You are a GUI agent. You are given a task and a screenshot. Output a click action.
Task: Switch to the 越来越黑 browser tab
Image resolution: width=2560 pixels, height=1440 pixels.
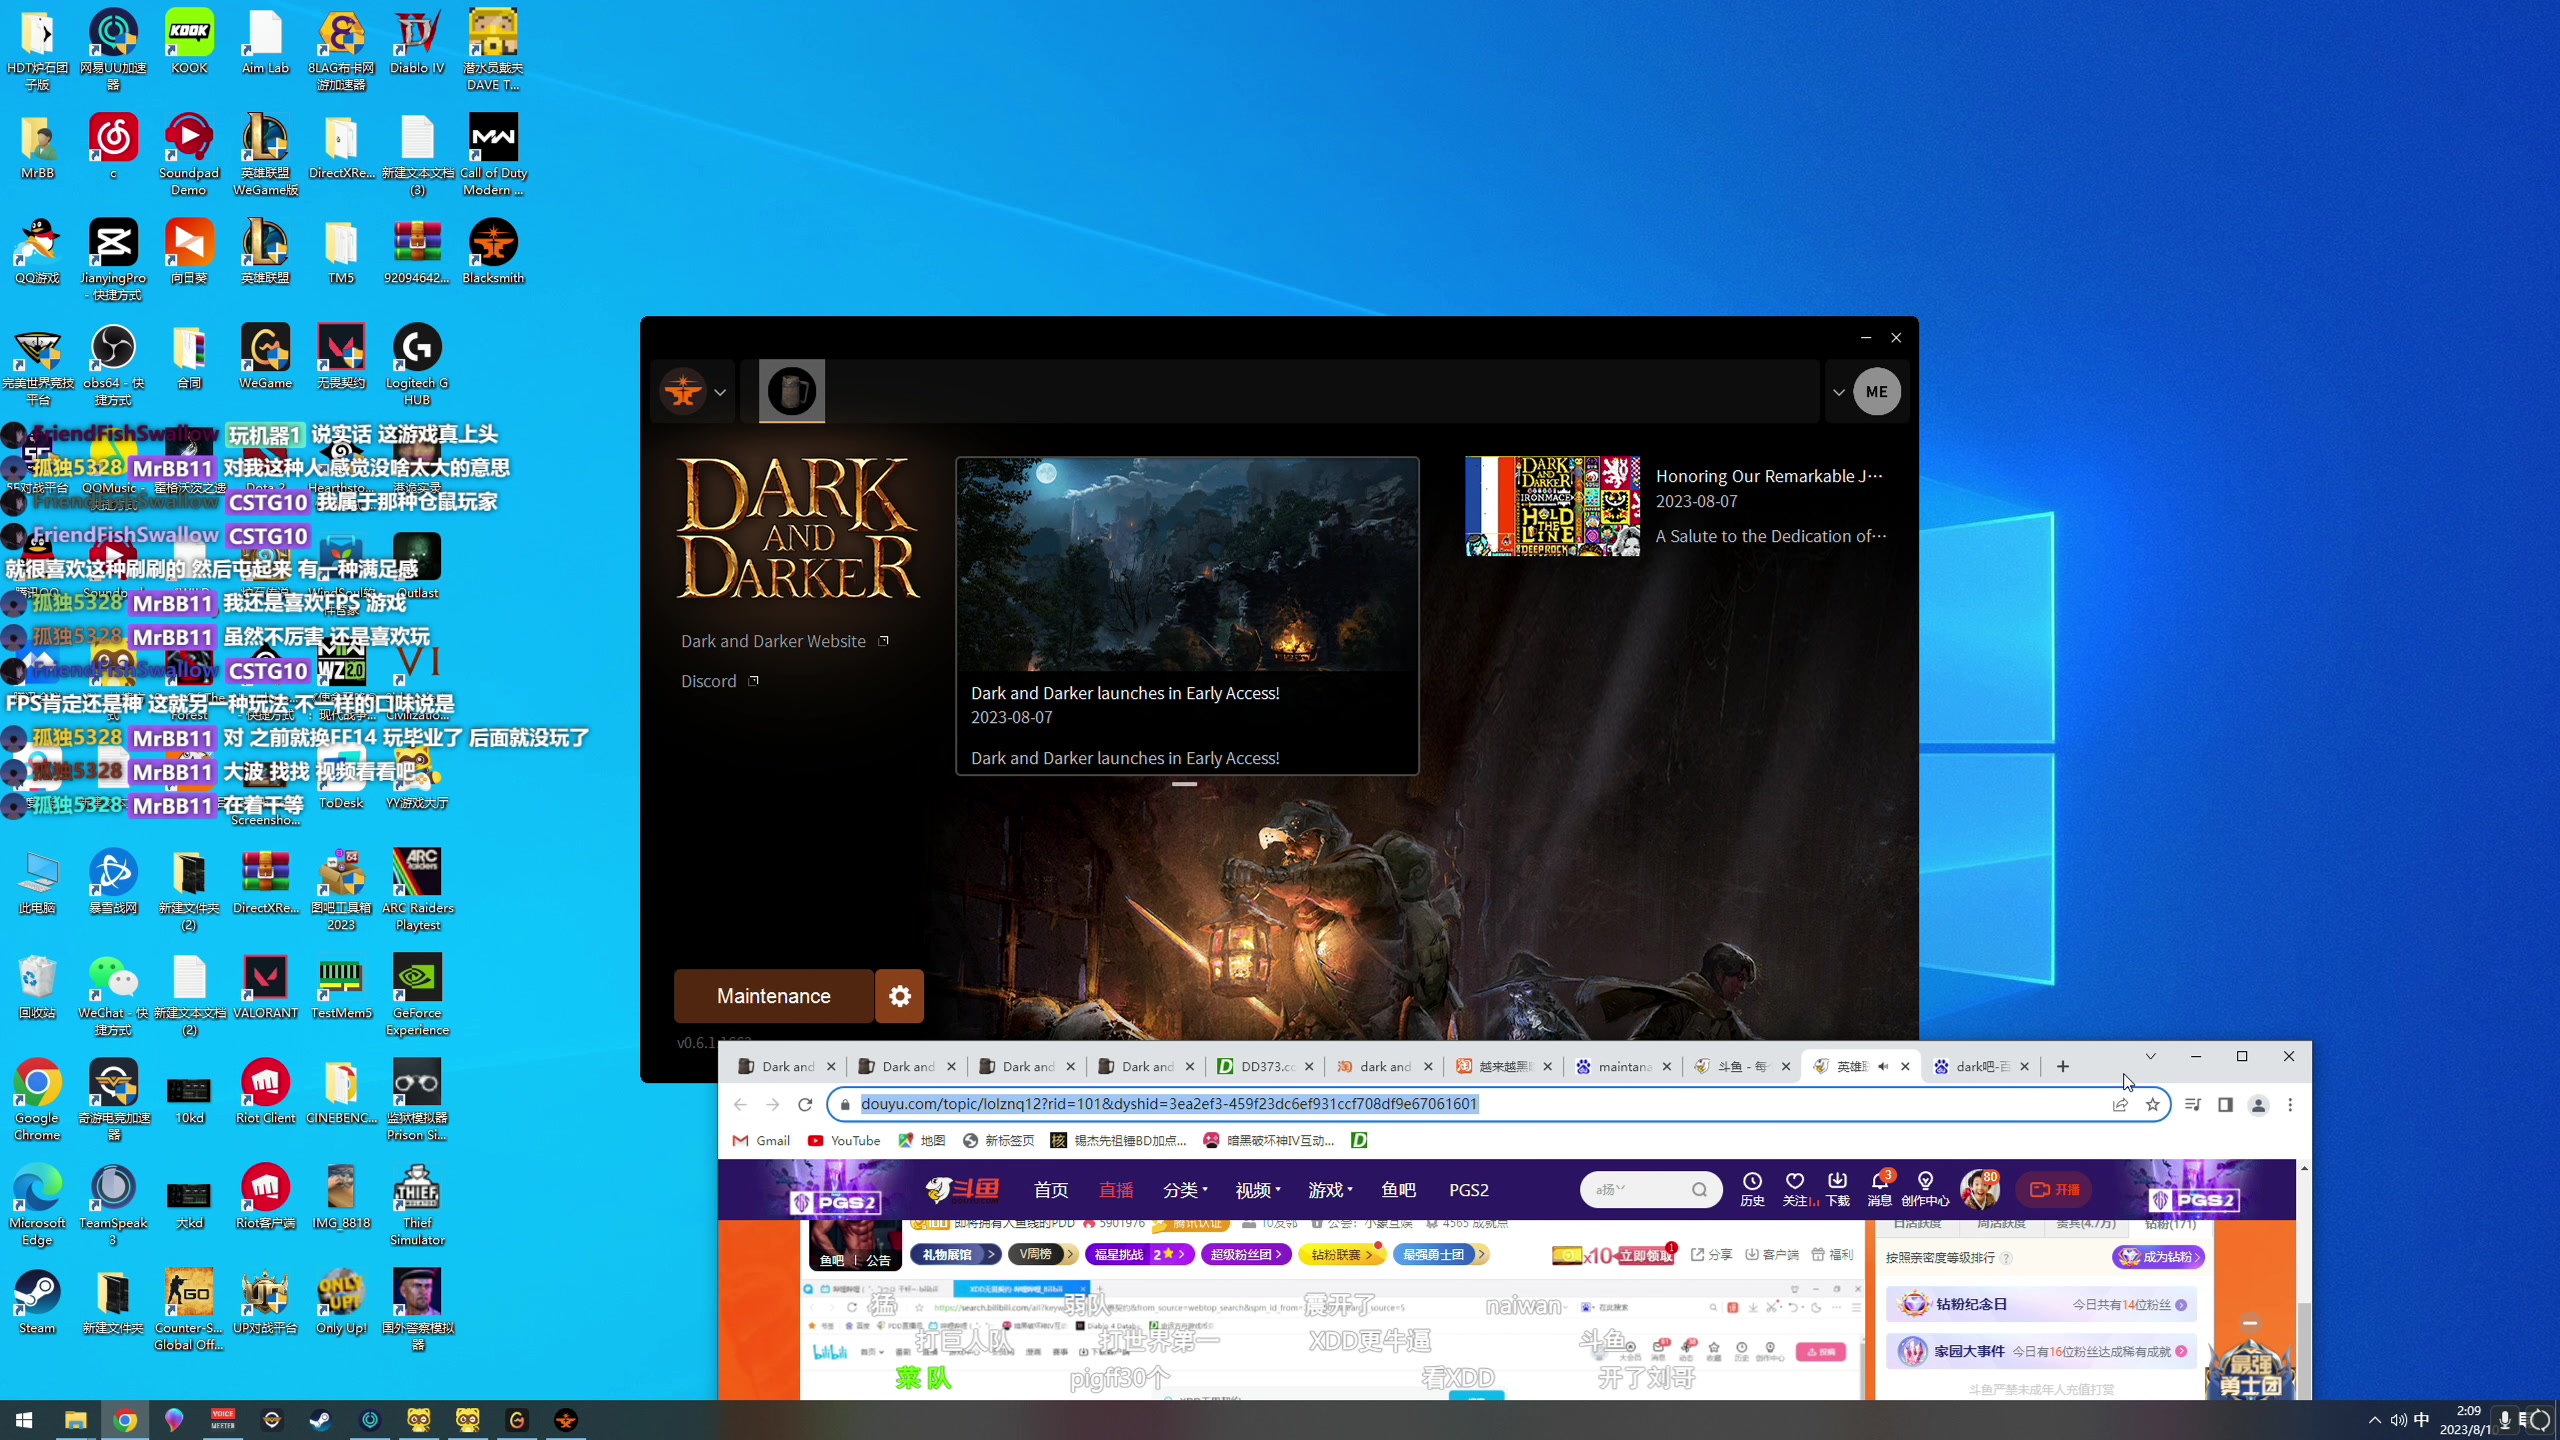click(1503, 1067)
